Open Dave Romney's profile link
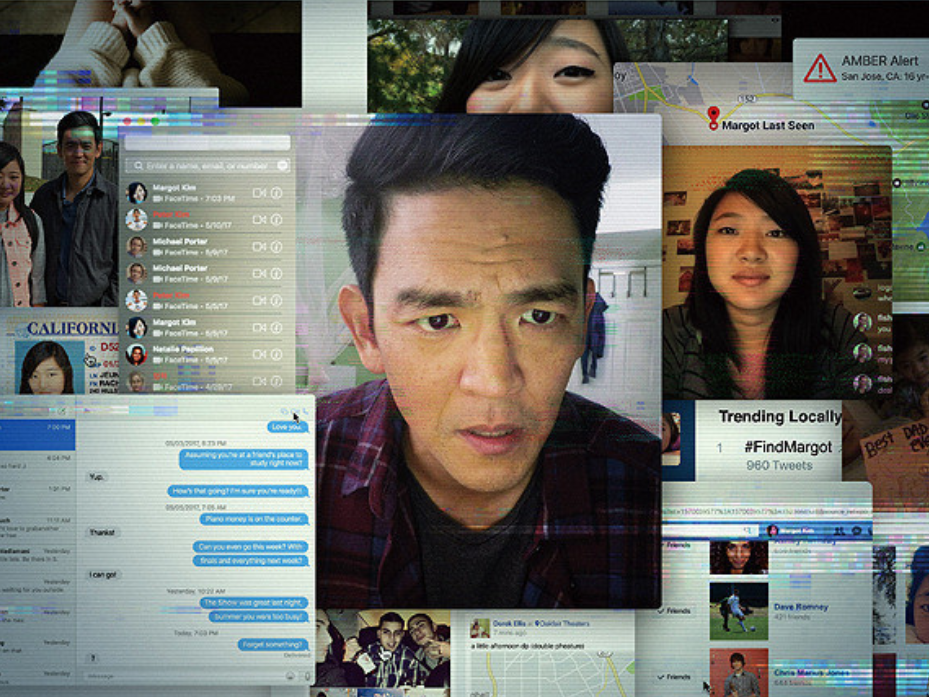 [x=801, y=607]
